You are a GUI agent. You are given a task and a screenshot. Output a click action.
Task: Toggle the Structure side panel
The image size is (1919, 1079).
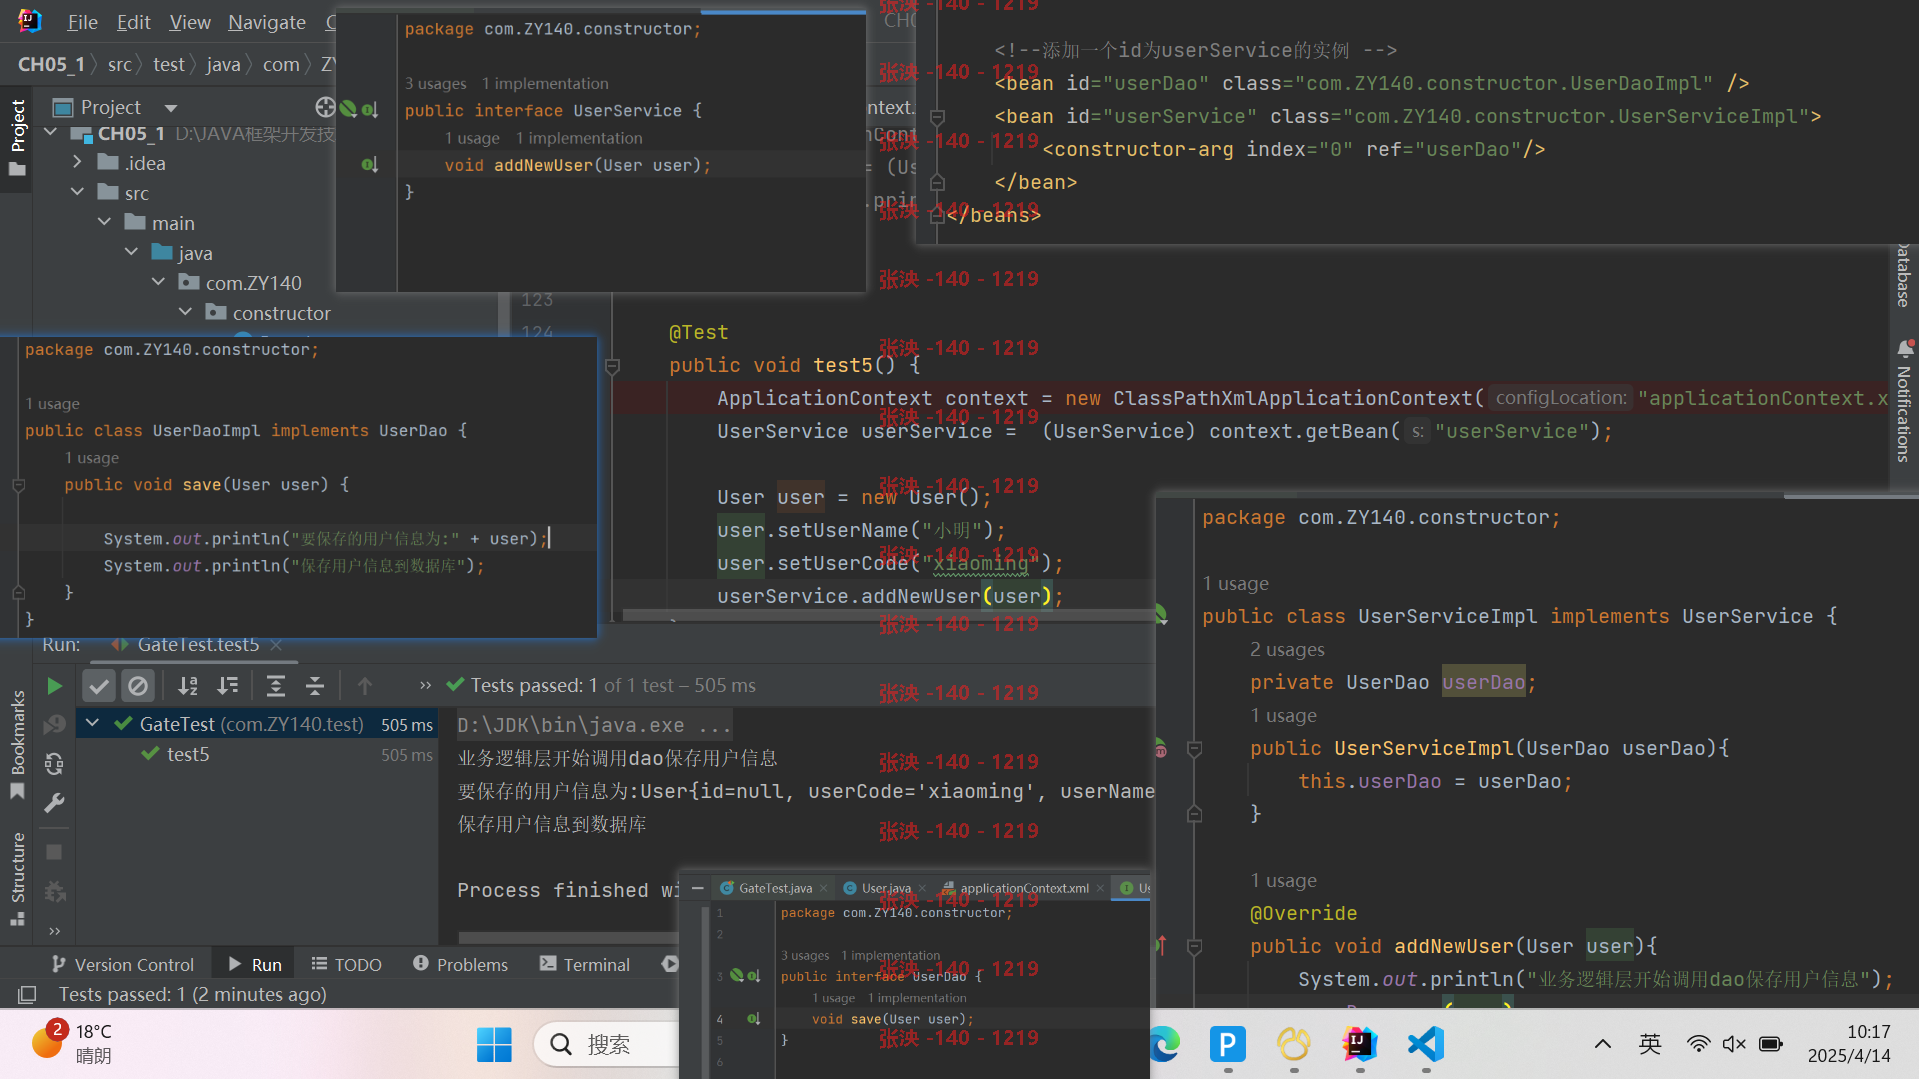(17, 877)
